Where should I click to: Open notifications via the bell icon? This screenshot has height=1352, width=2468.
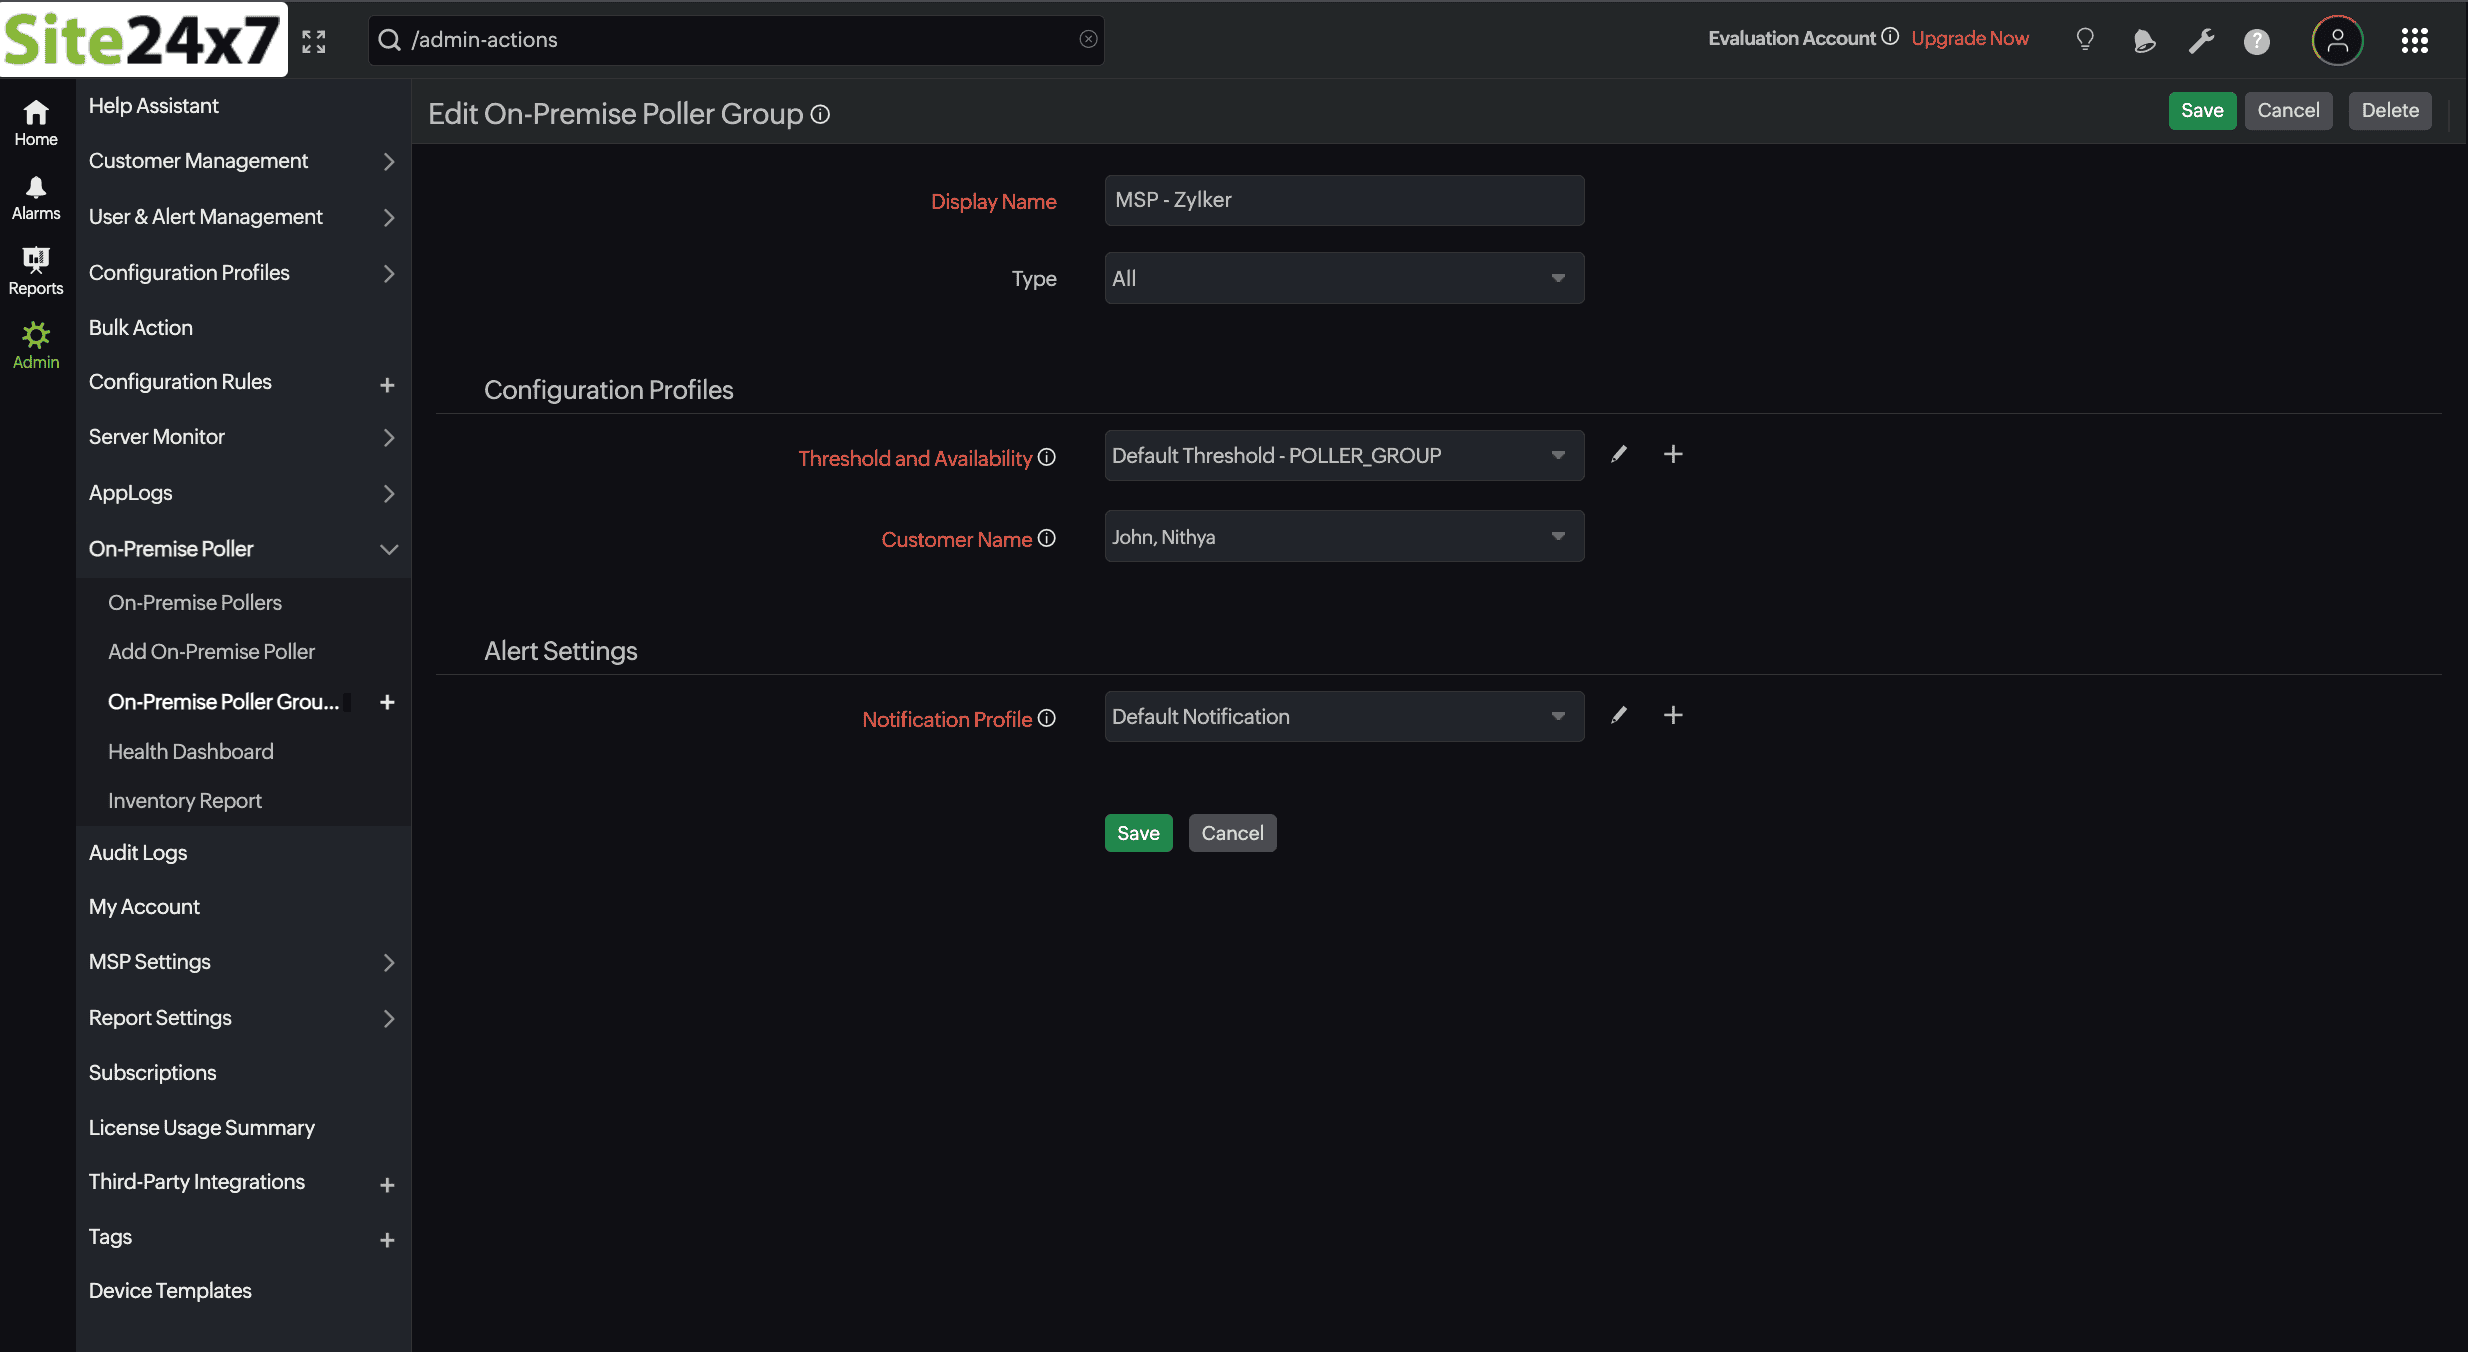[x=2144, y=40]
